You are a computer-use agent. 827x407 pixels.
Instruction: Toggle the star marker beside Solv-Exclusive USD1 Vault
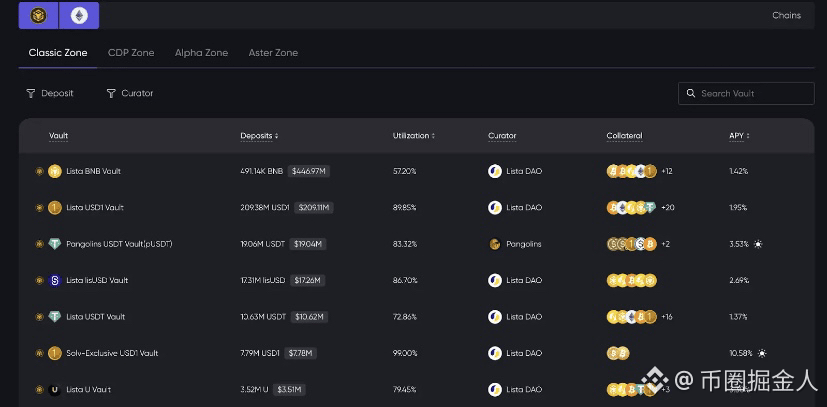pos(39,353)
